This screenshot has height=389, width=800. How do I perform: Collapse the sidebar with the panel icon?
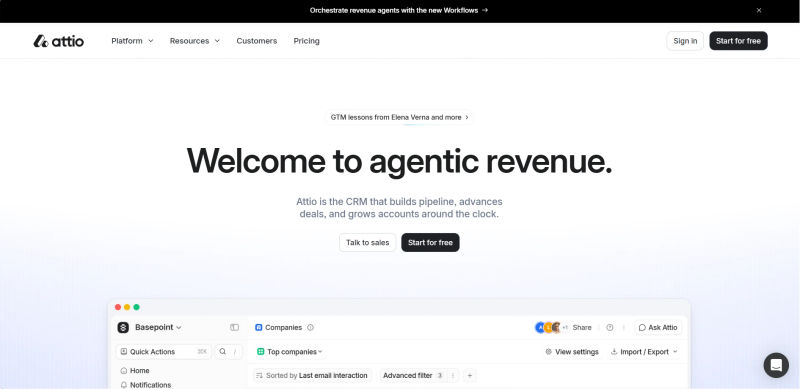234,327
